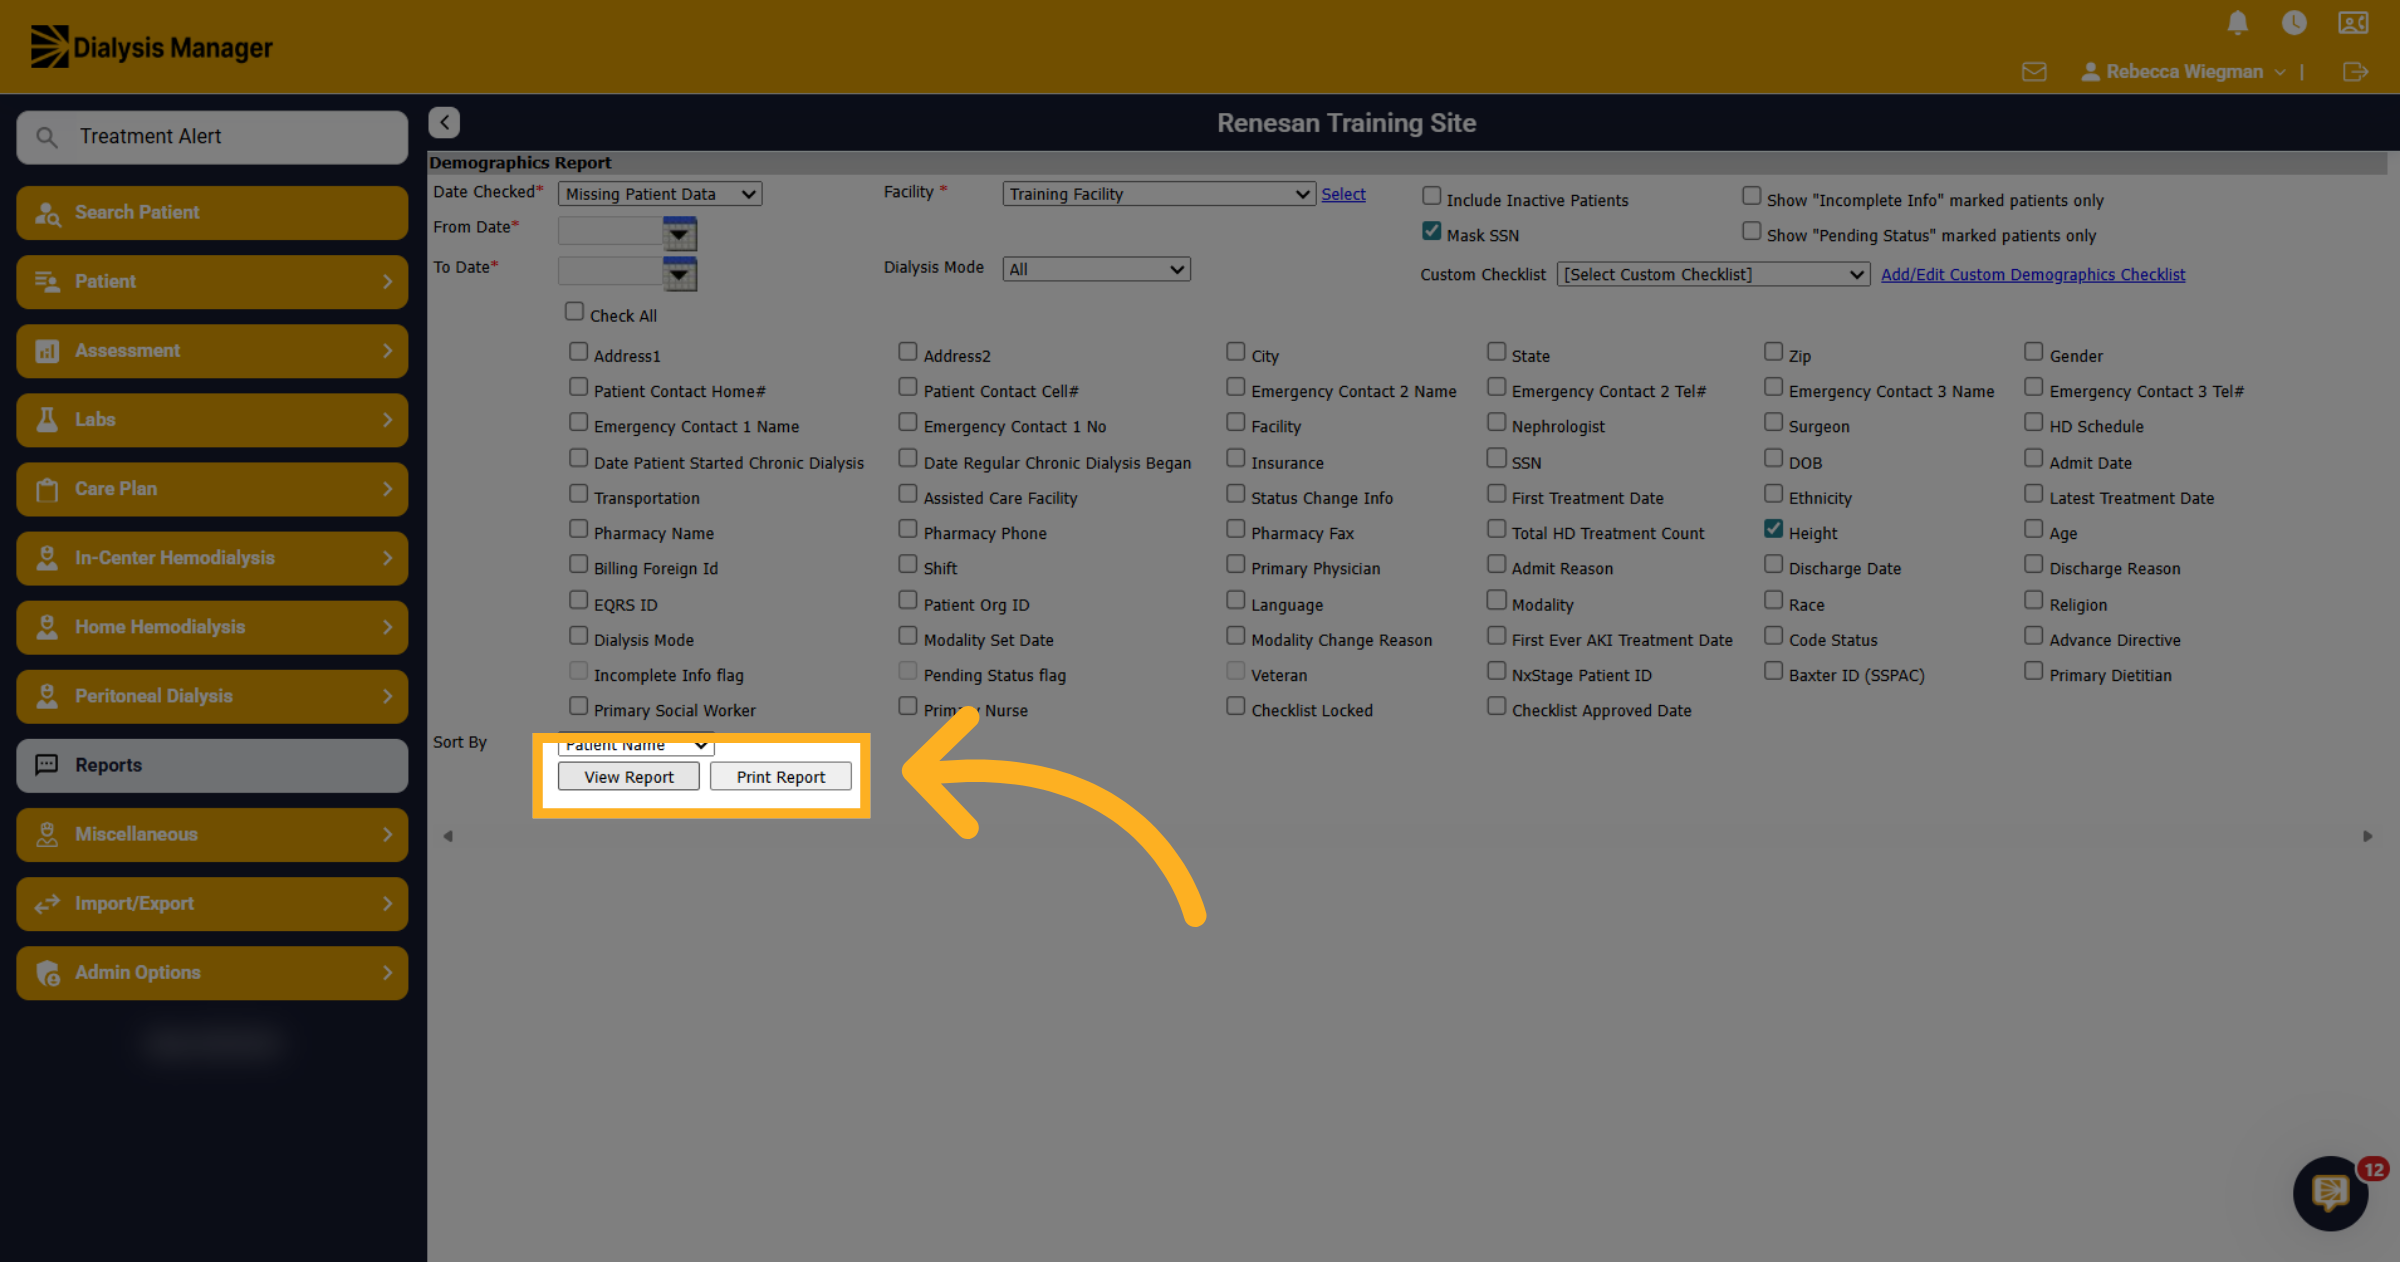The image size is (2400, 1262).
Task: Click the Treatment Alert search magnifier icon
Action: click(47, 137)
